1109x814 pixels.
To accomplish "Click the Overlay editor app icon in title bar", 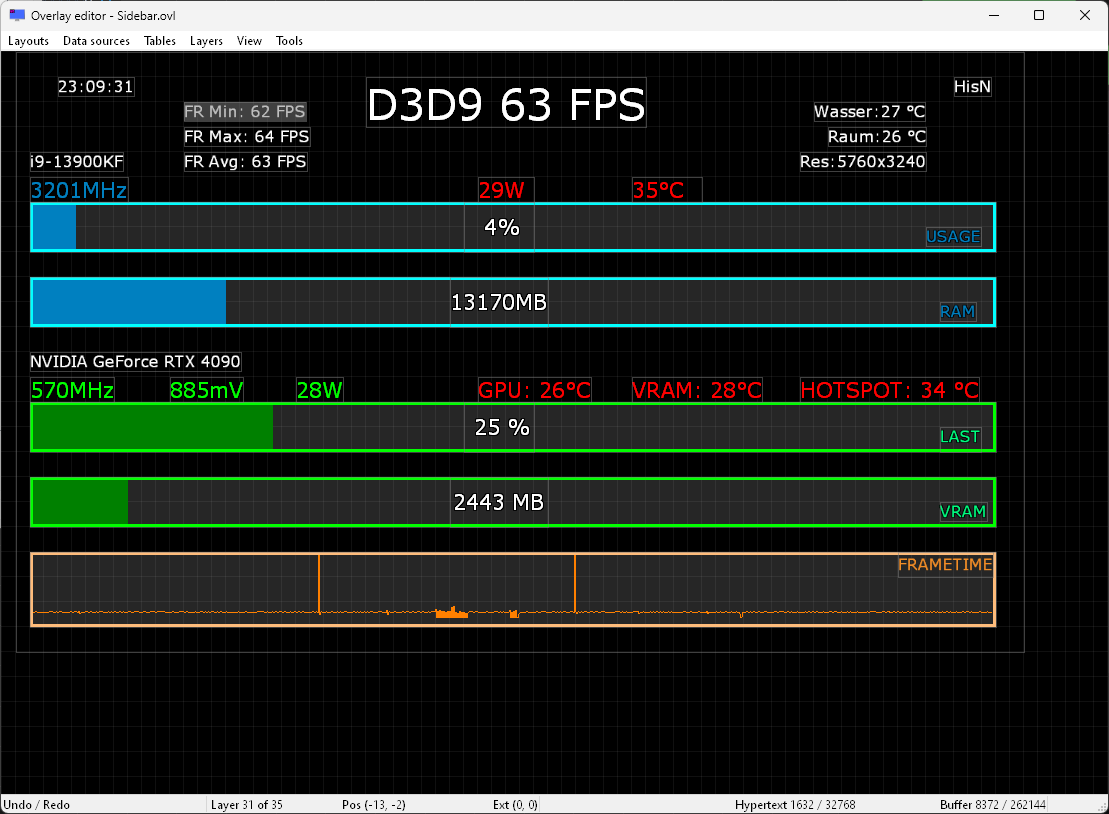I will tap(17, 15).
